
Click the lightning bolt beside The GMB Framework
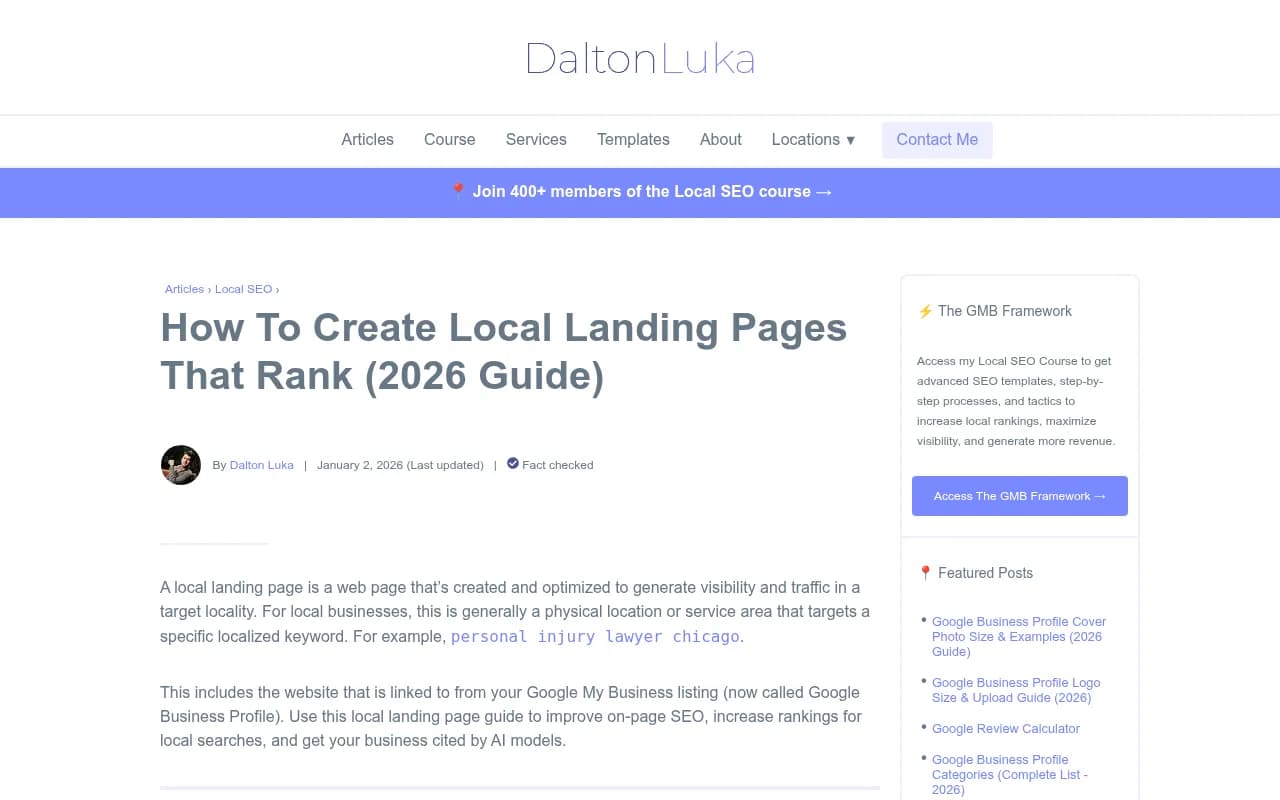(x=925, y=311)
